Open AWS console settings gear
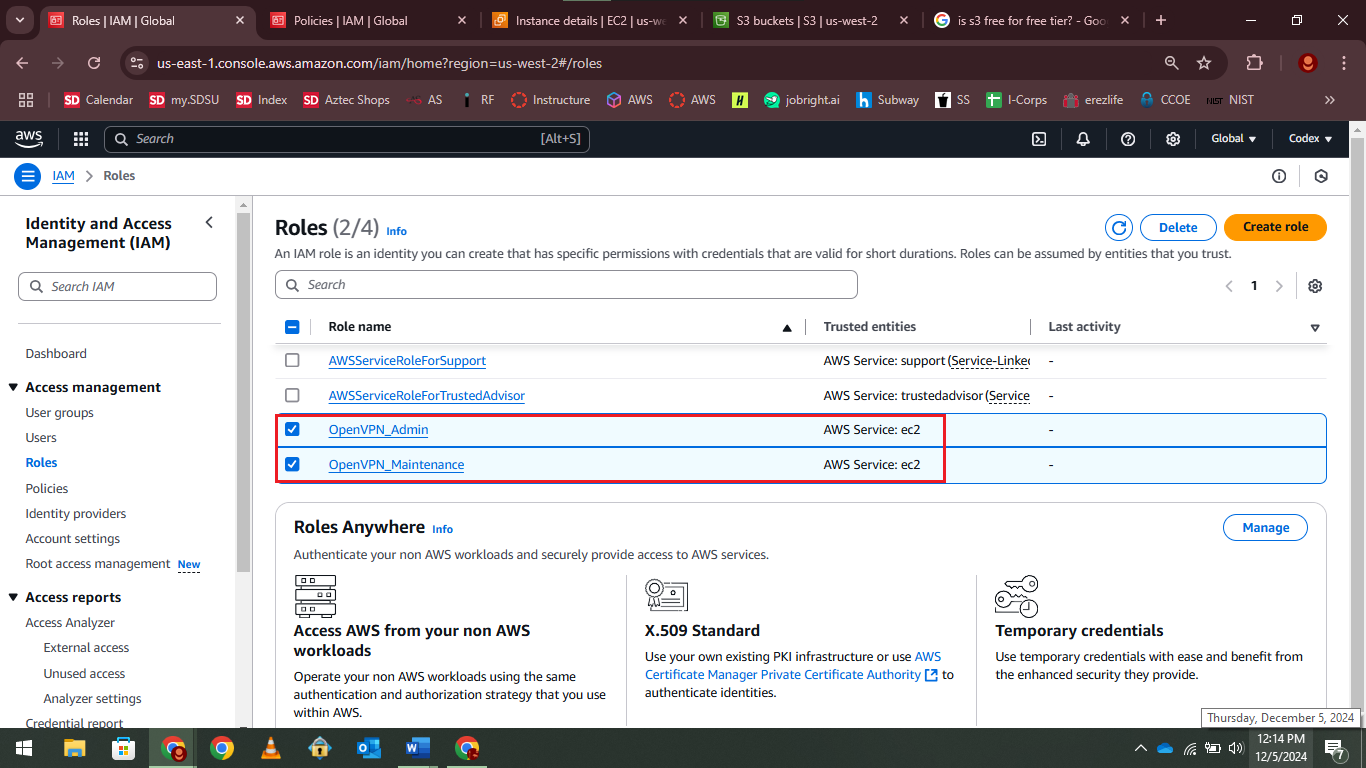This screenshot has width=1366, height=768. coord(1173,139)
